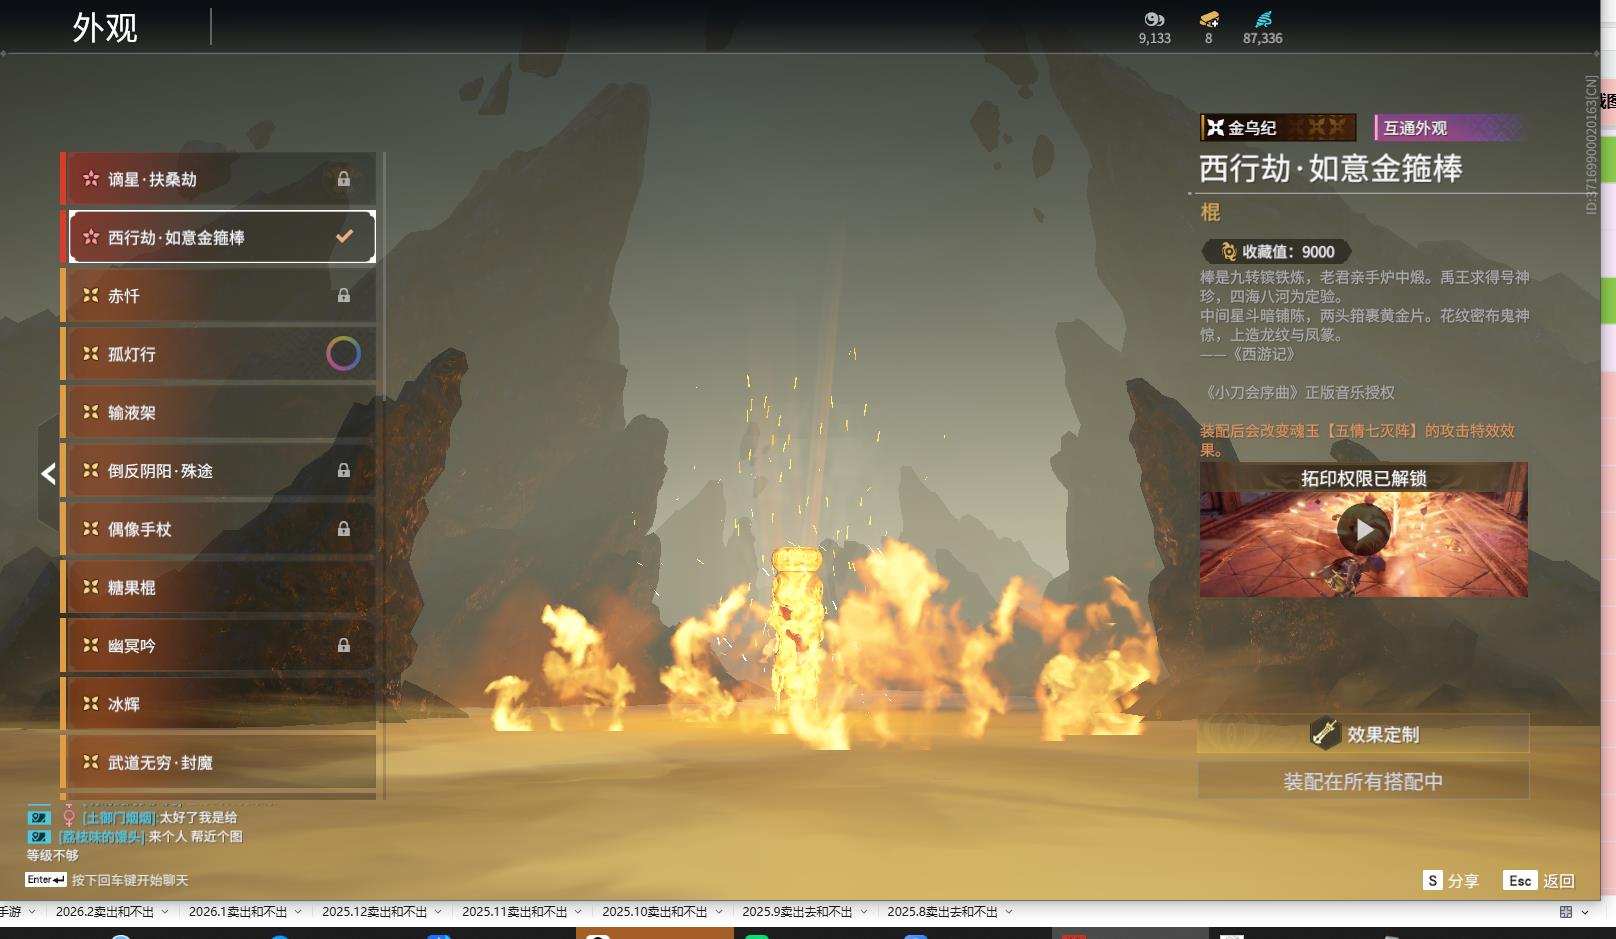The height and width of the screenshot is (939, 1616).
Task: Click the rarity star icon of 谪星·扶桑劫
Action: (x=91, y=179)
